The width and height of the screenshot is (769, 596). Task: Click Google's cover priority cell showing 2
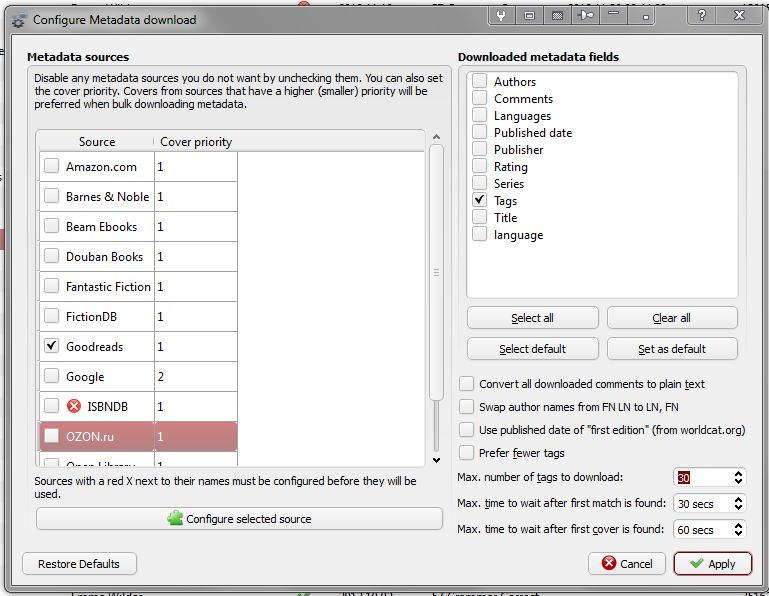(196, 376)
